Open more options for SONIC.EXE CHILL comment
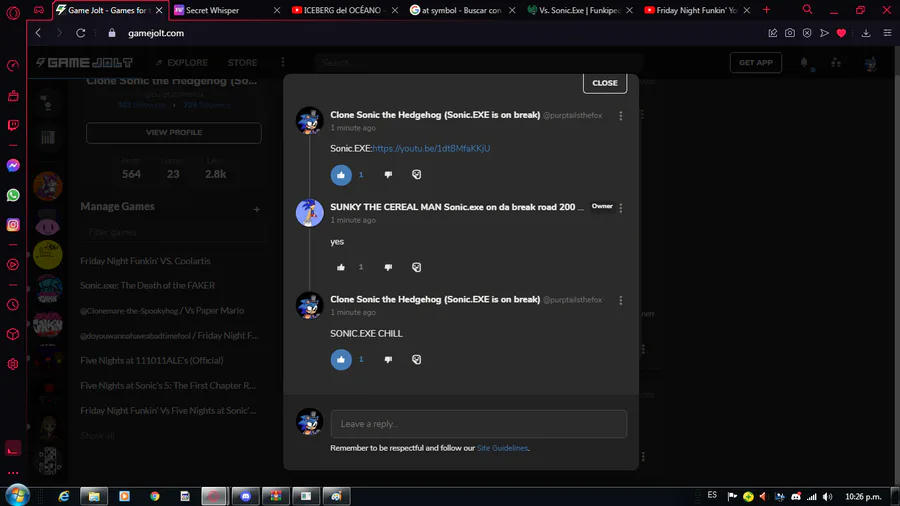This screenshot has height=506, width=900. click(x=620, y=300)
